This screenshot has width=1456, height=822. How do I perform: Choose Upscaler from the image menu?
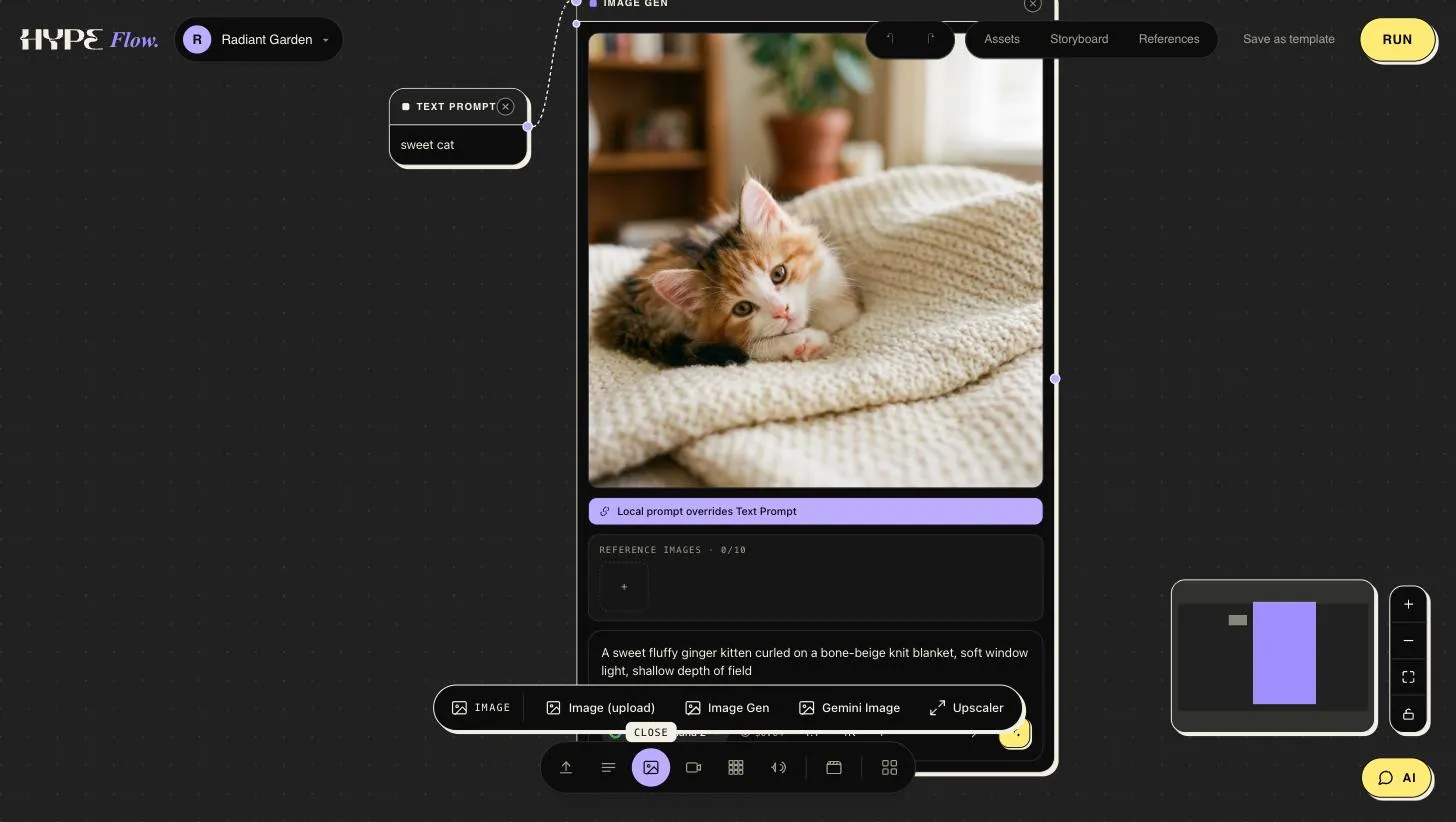pos(966,708)
